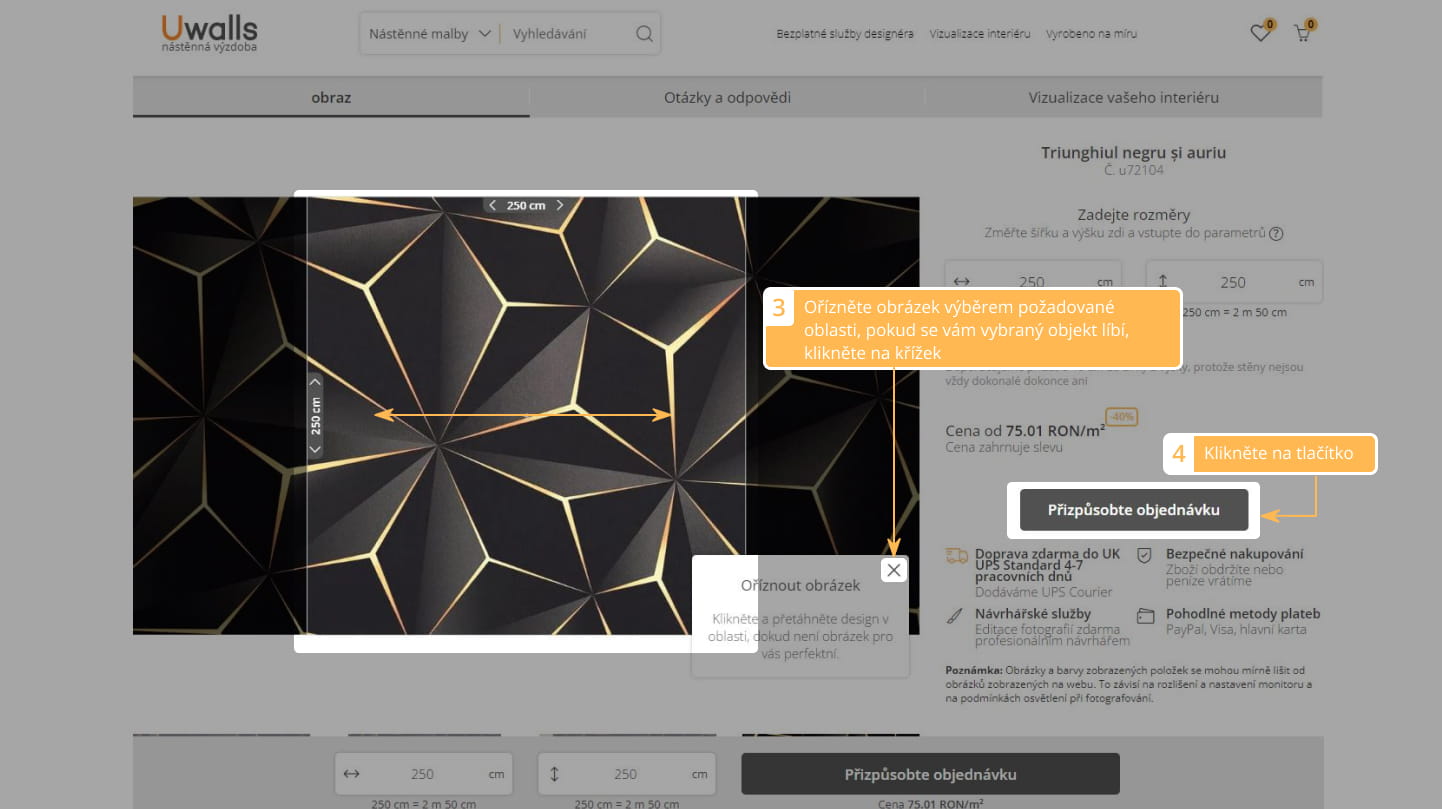This screenshot has width=1442, height=809.
Task: Select the obraz tab
Action: (x=331, y=98)
